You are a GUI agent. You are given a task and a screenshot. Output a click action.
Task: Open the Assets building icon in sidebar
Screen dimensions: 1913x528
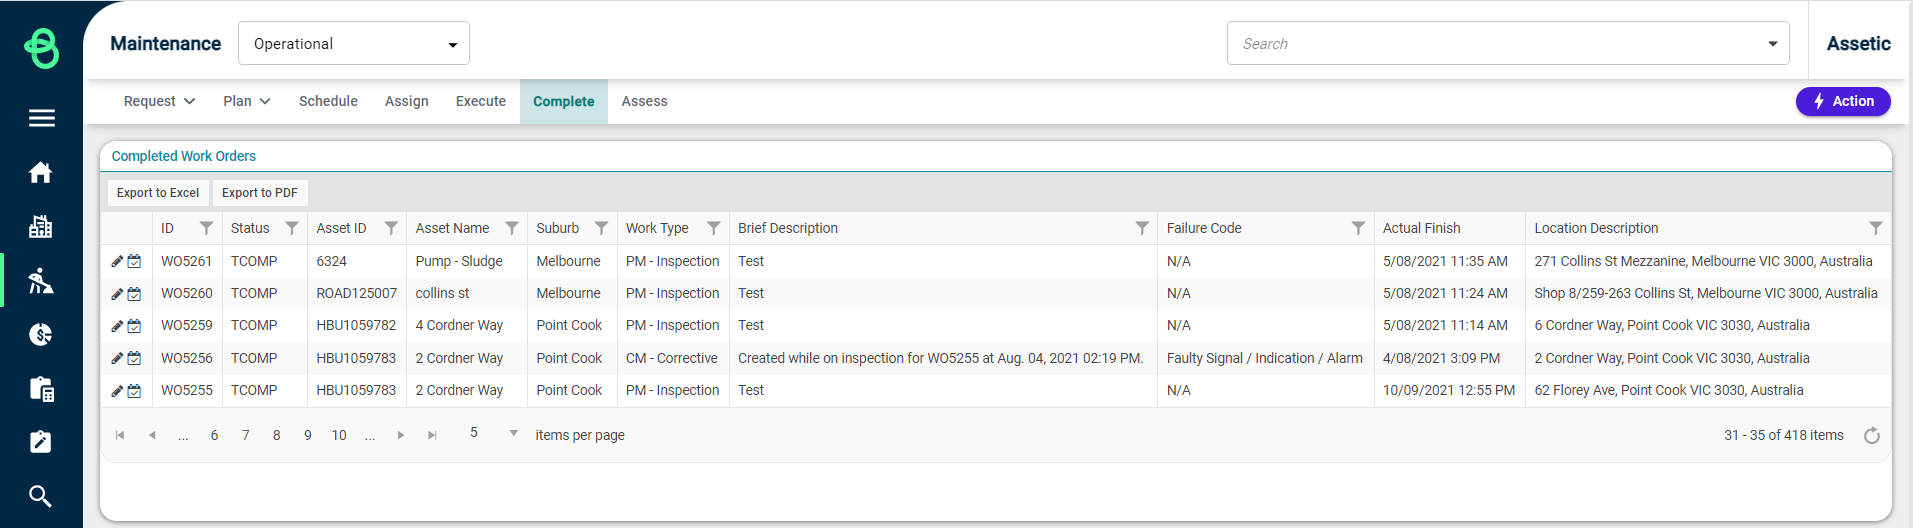41,227
